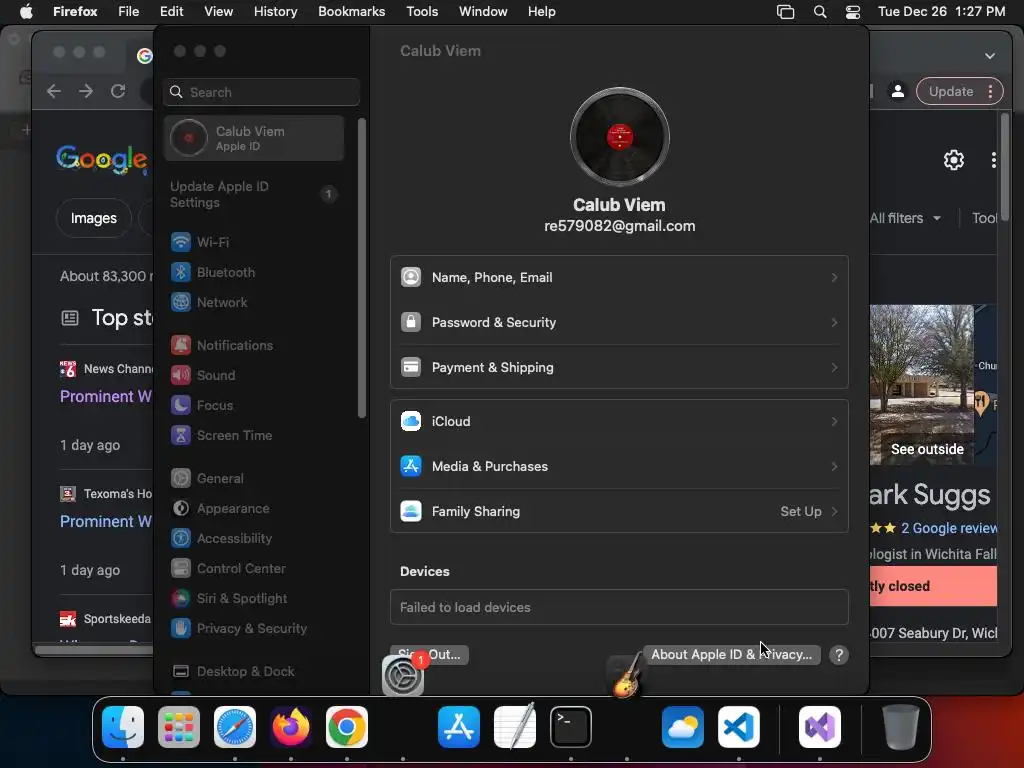Viewport: 1024px width, 768px height.
Task: Open Privacy & Security settings
Action: click(x=238, y=629)
